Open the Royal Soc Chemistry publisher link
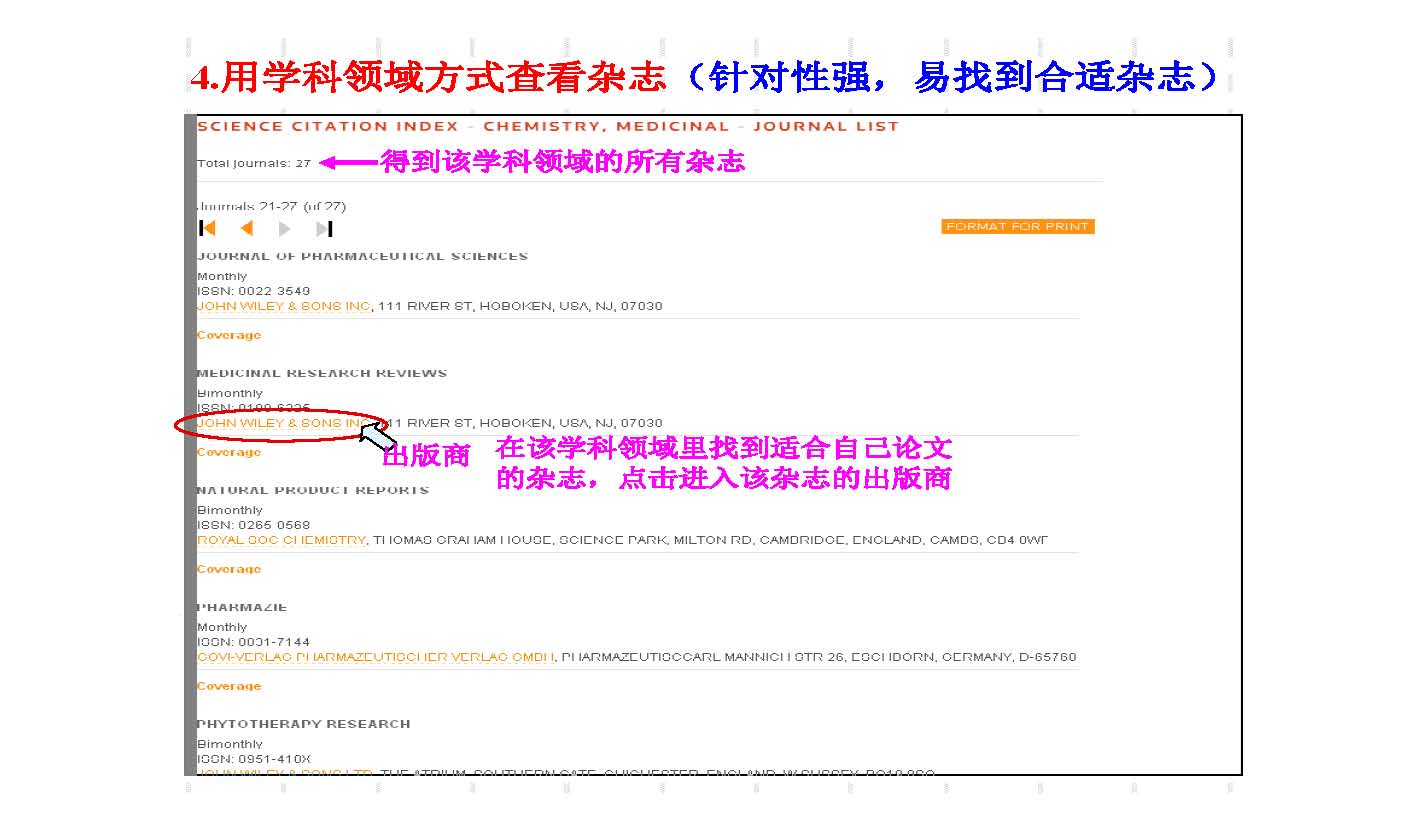Screen dimensions: 1427x835 pyautogui.click(x=281, y=540)
